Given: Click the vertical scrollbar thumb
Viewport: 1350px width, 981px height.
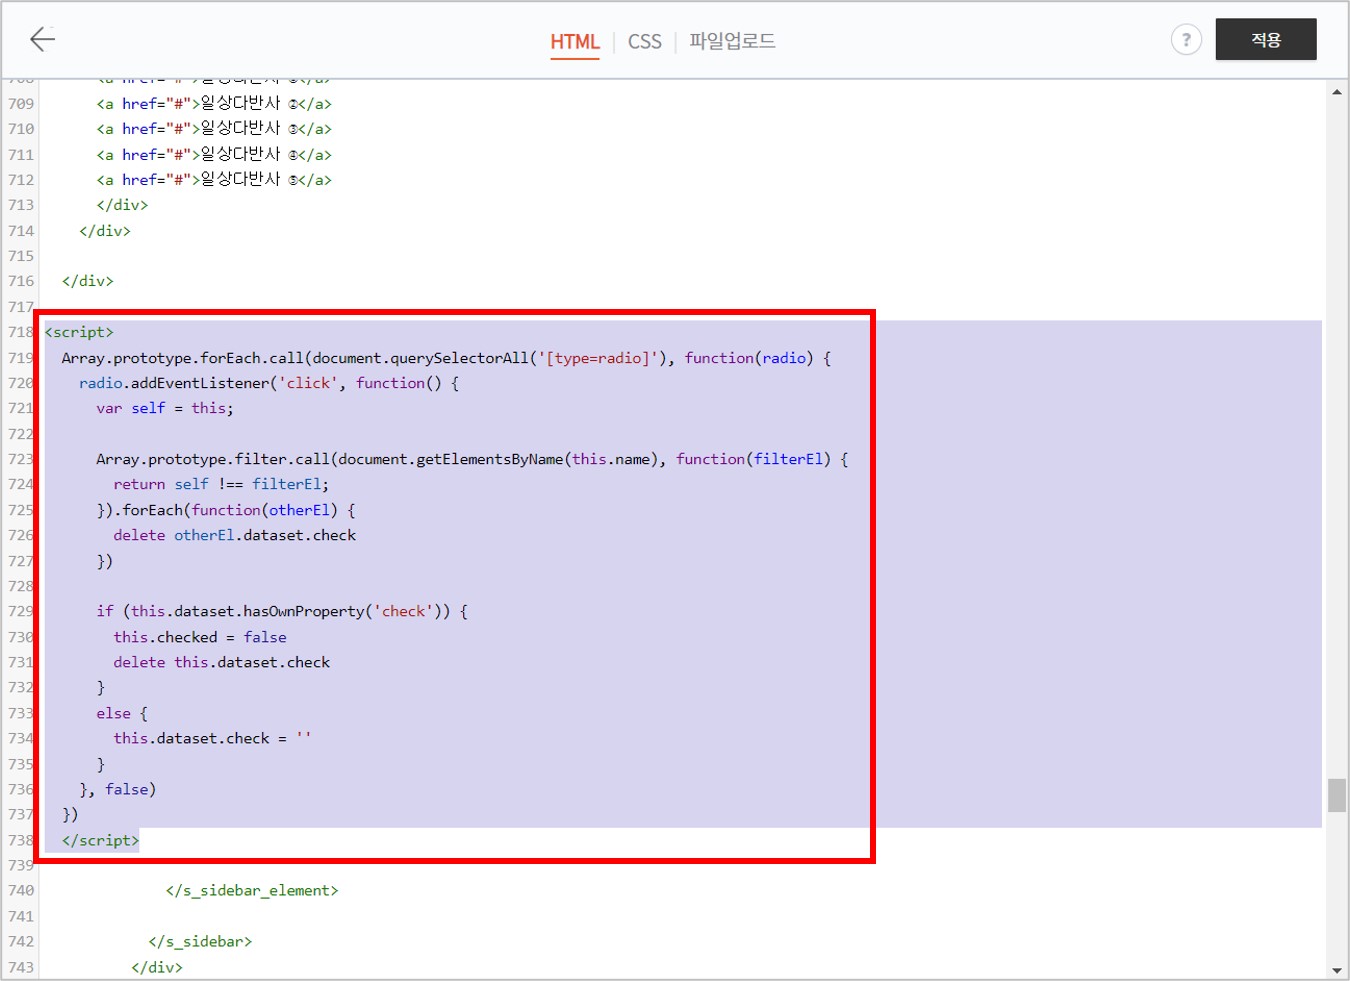Looking at the screenshot, I should click(1337, 795).
